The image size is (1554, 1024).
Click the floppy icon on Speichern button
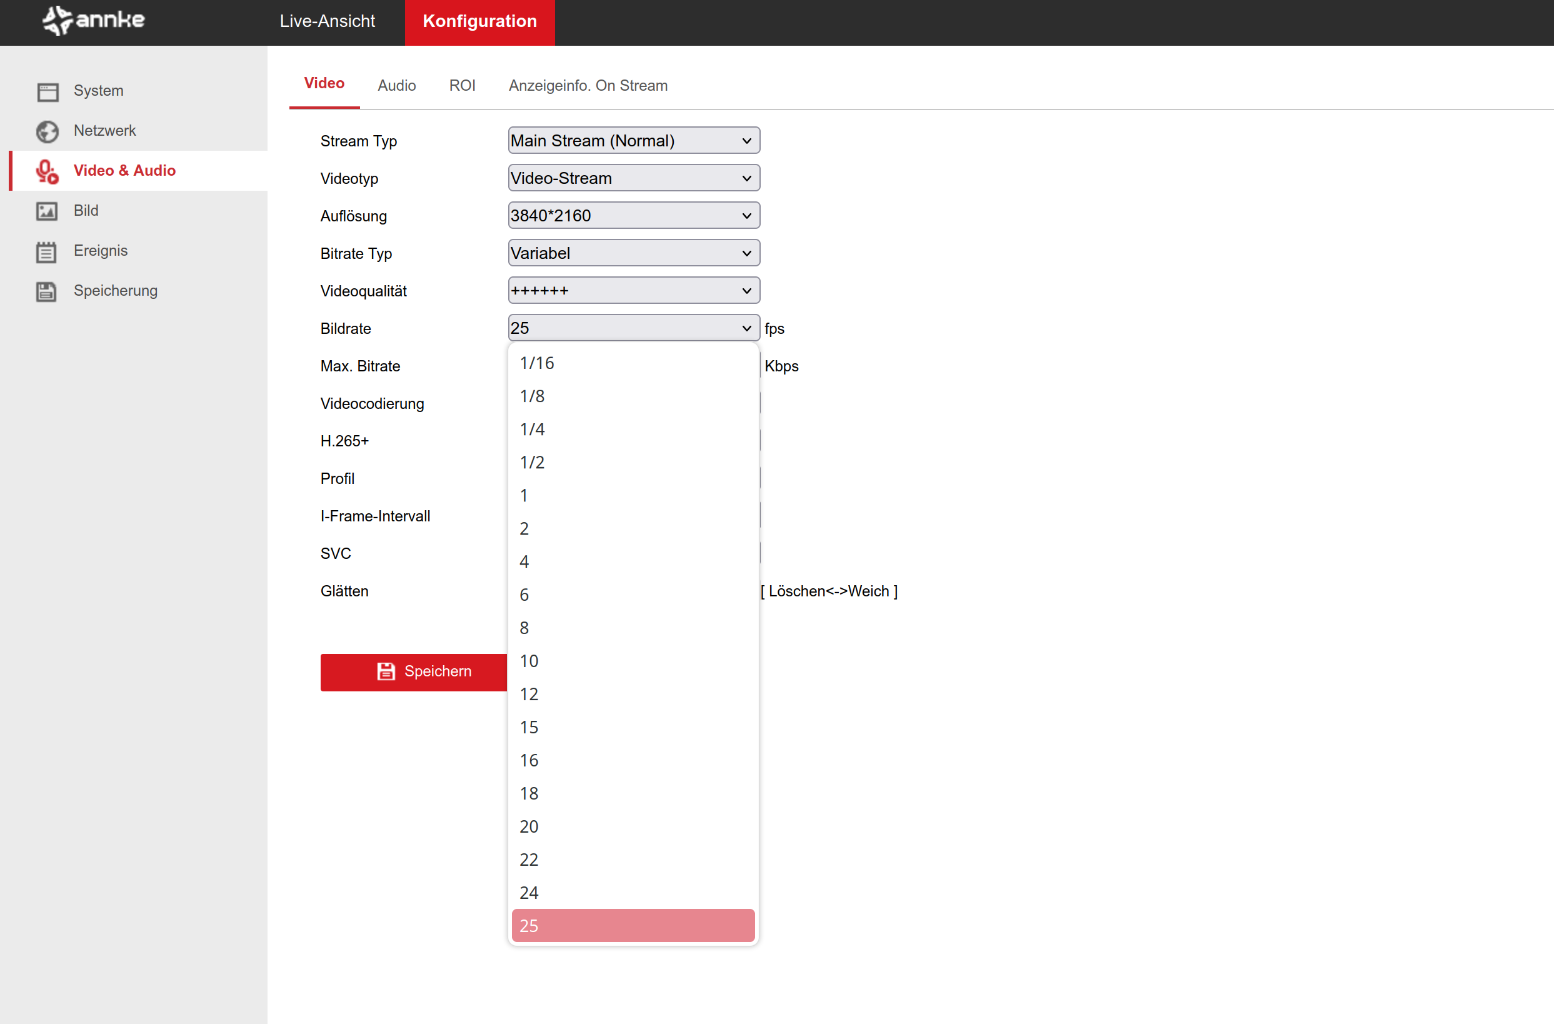click(x=386, y=672)
